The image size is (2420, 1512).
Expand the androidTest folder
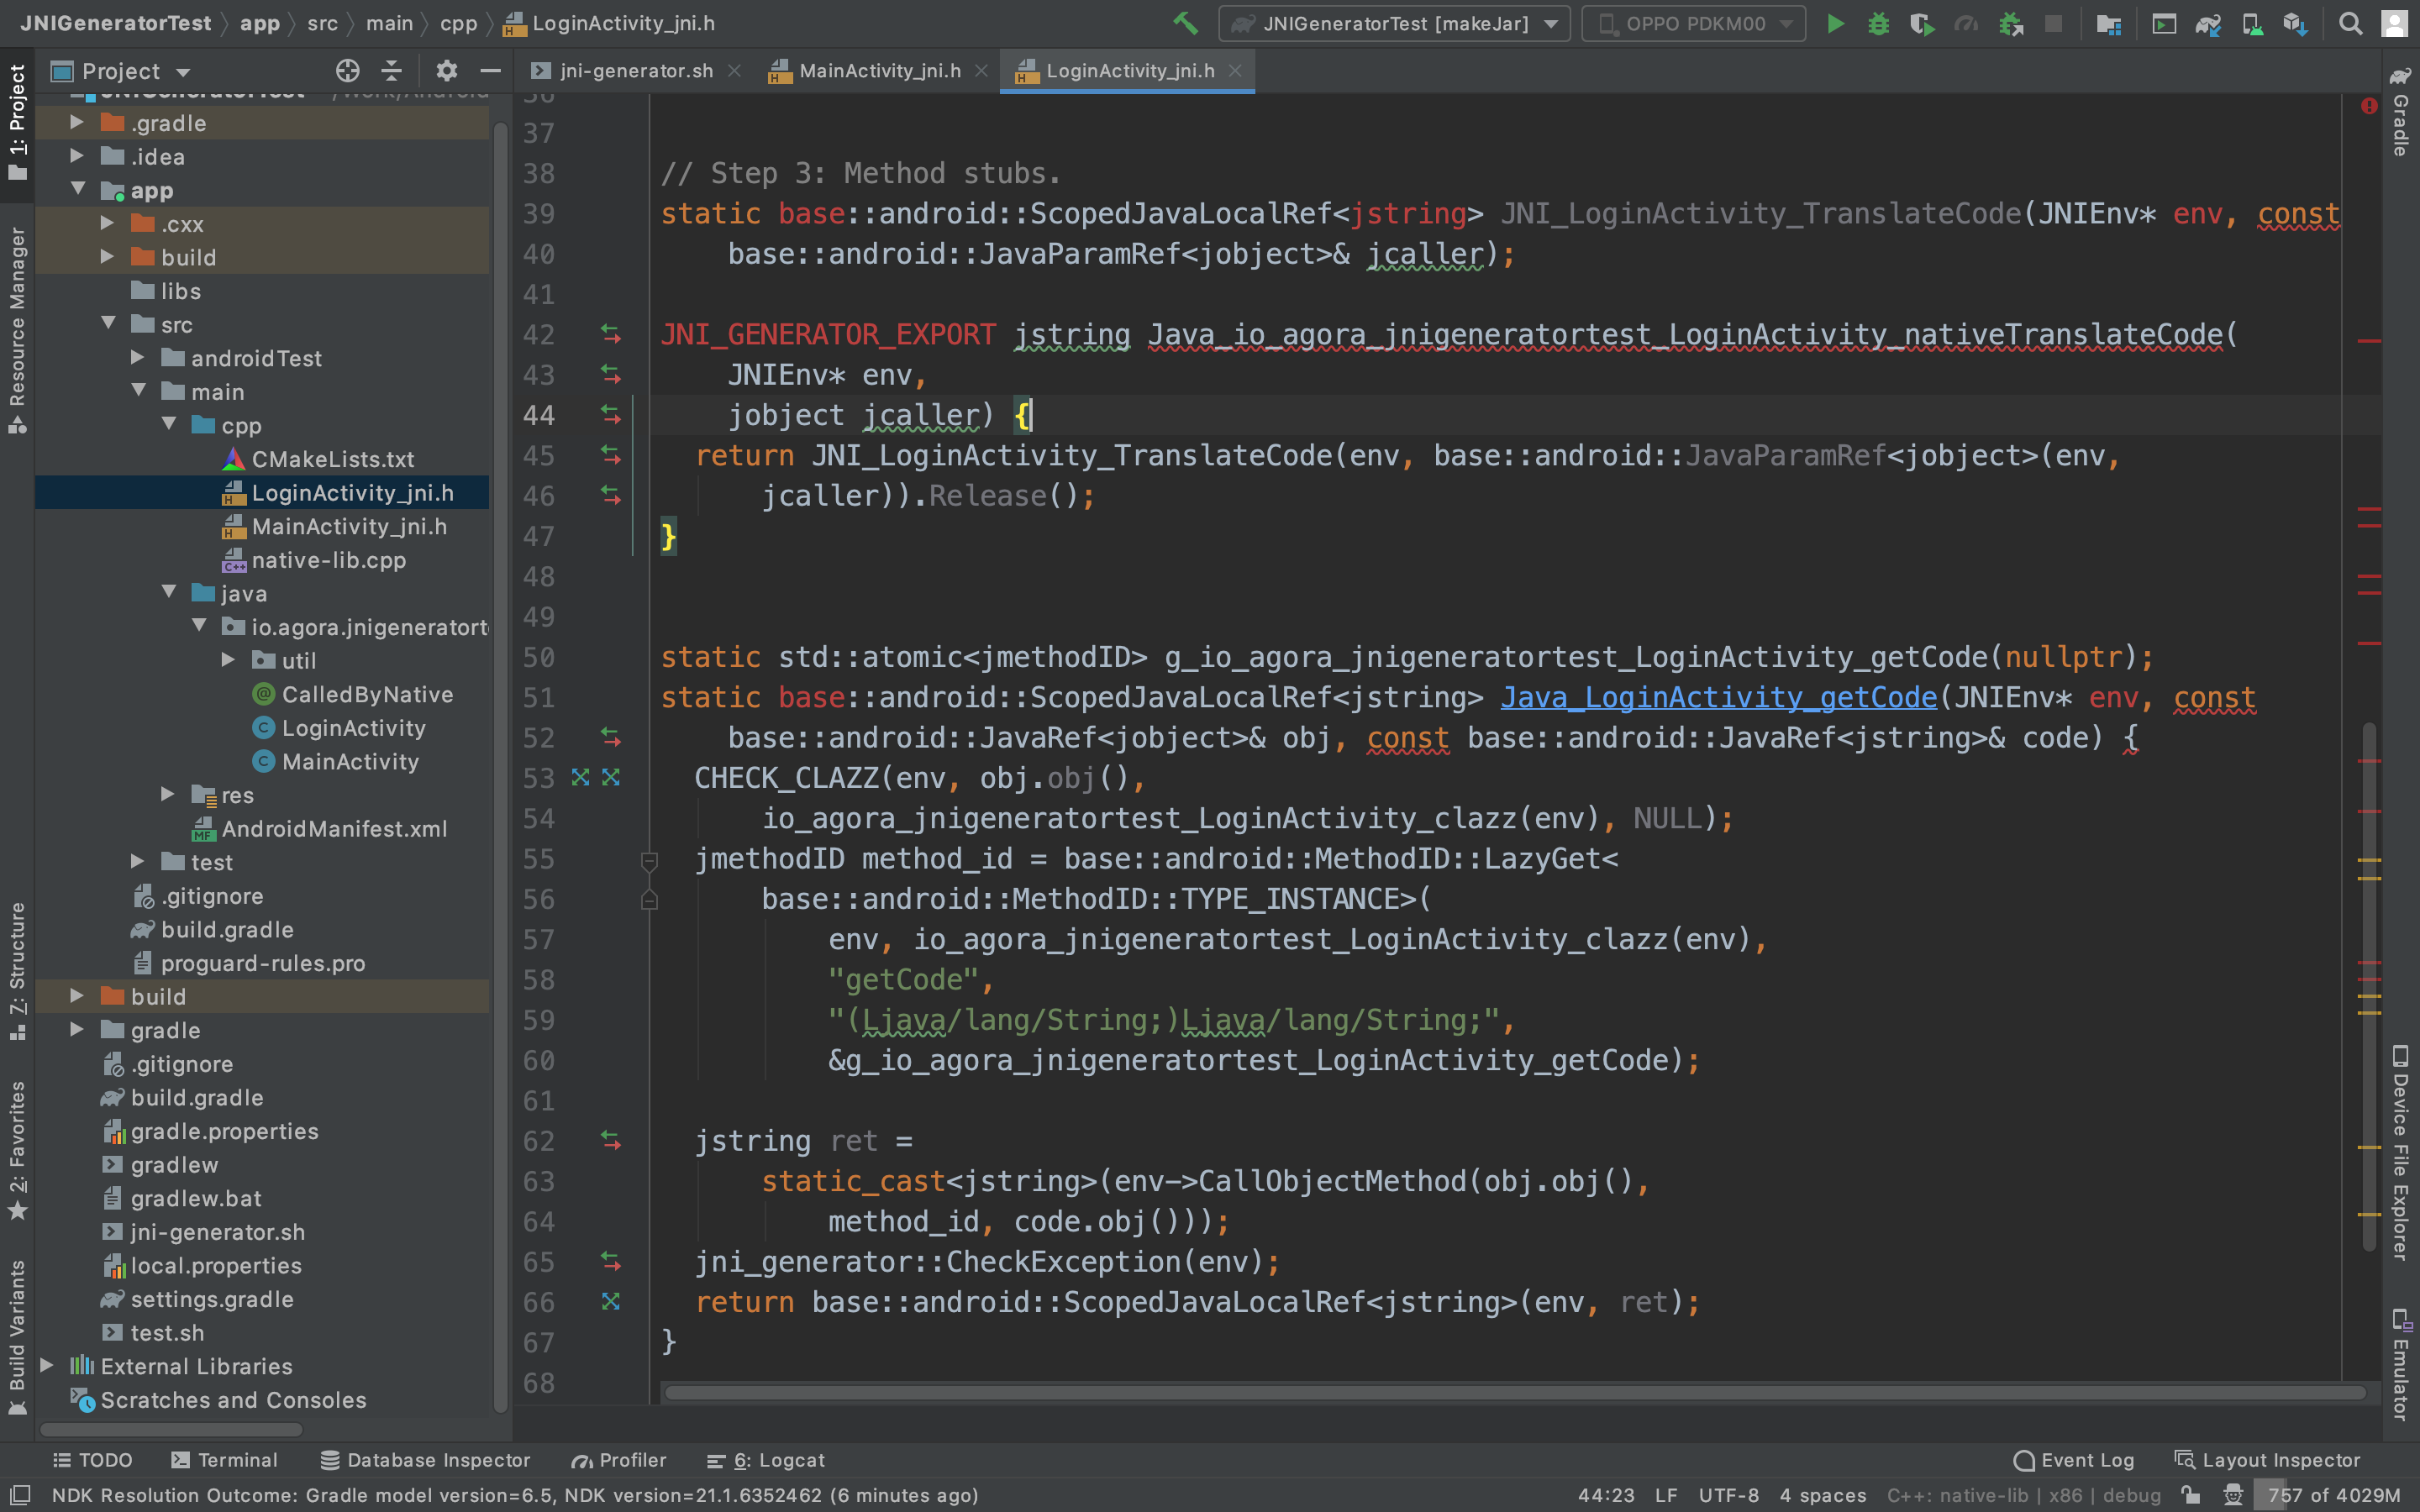point(138,358)
